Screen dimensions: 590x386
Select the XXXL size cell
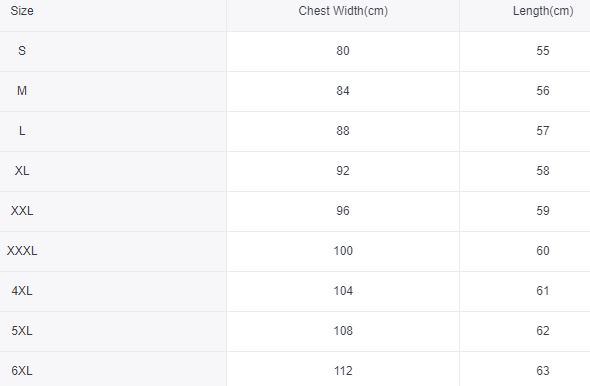coord(22,251)
